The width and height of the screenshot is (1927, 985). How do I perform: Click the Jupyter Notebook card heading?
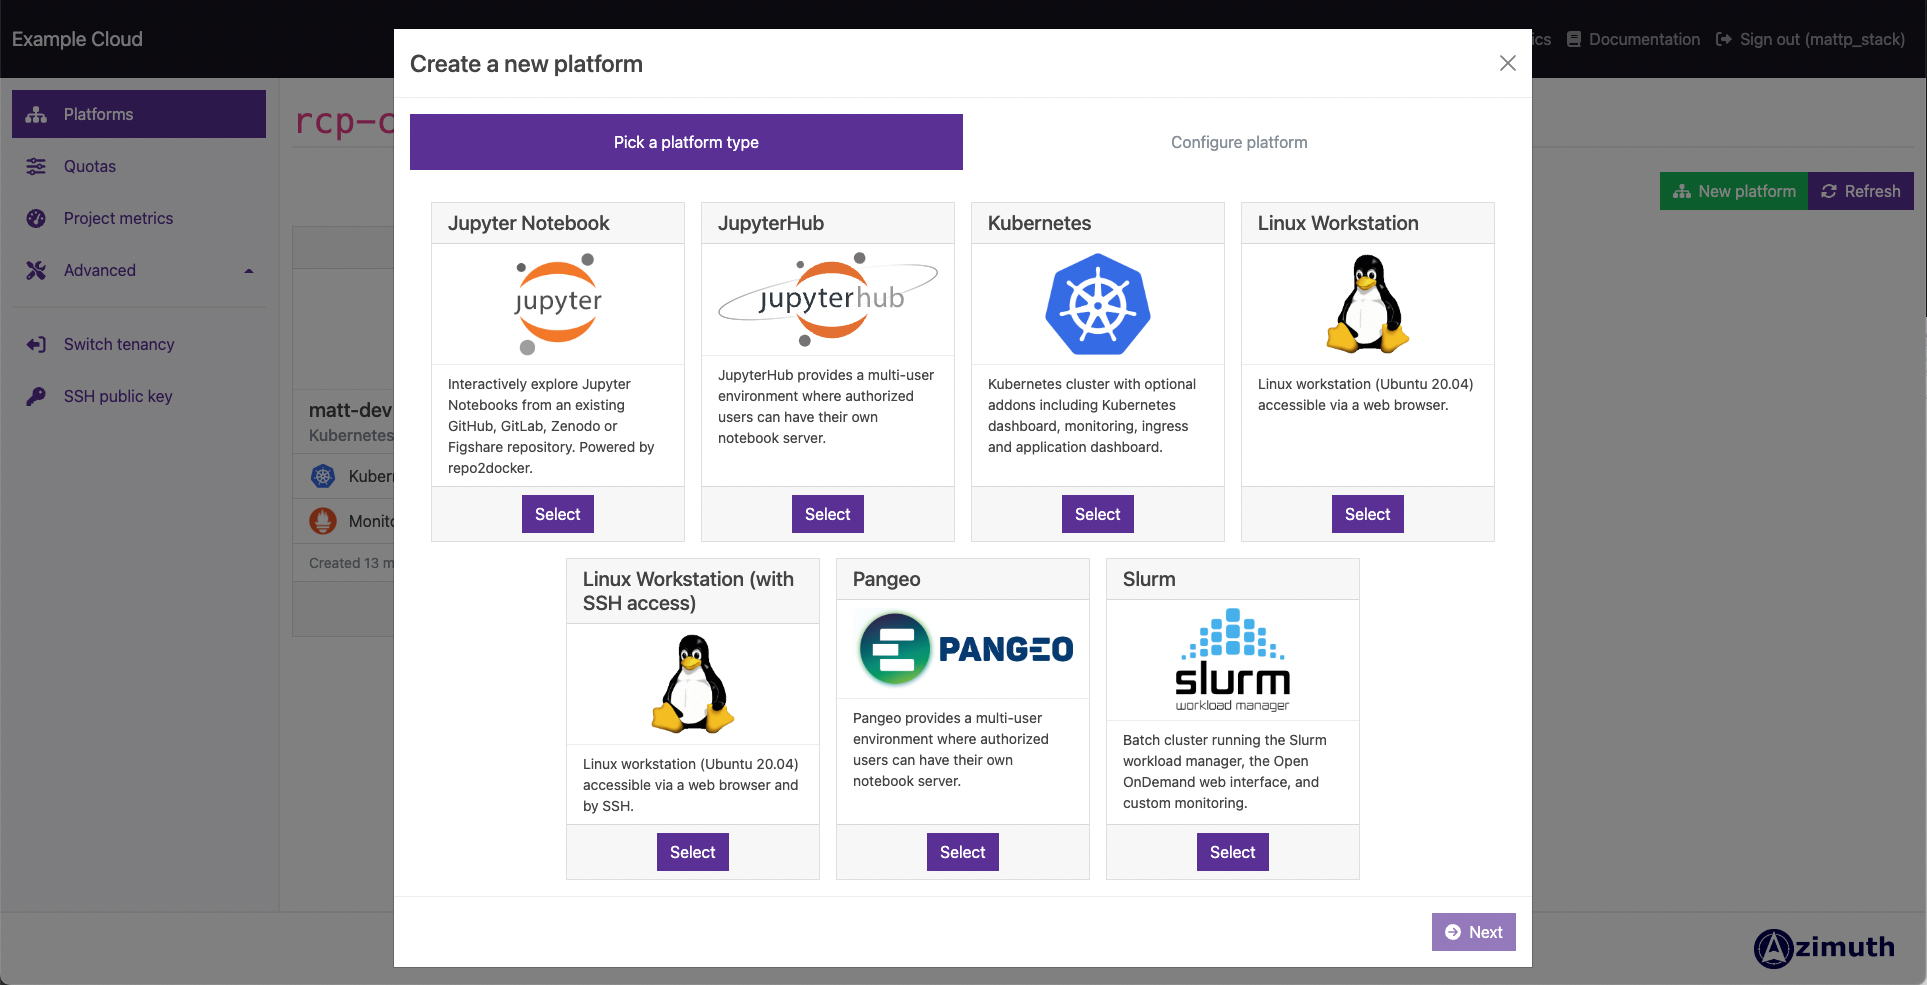[x=529, y=223]
